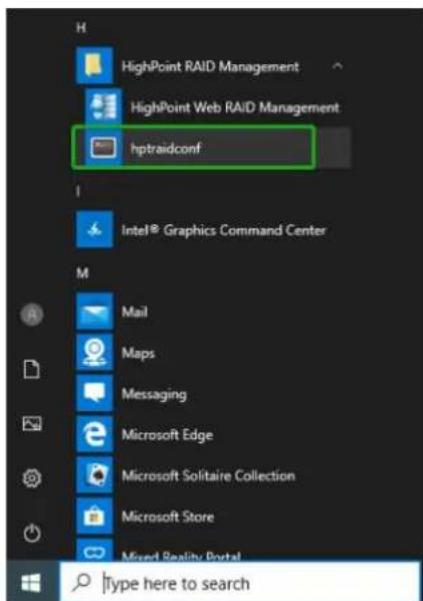423x601 pixels.
Task: Open Pictures from Start sidebar
Action: (x=32, y=424)
